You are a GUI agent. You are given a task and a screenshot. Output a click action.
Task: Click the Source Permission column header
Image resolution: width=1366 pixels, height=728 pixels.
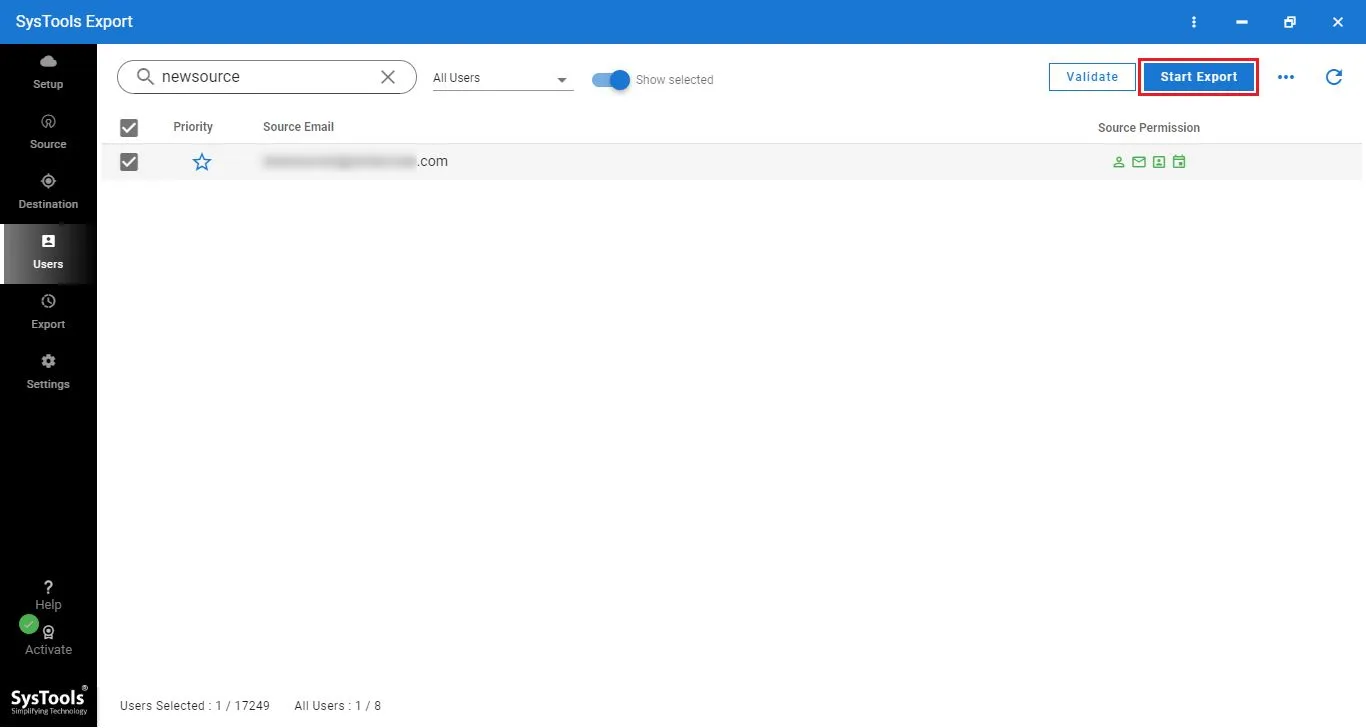click(x=1149, y=128)
